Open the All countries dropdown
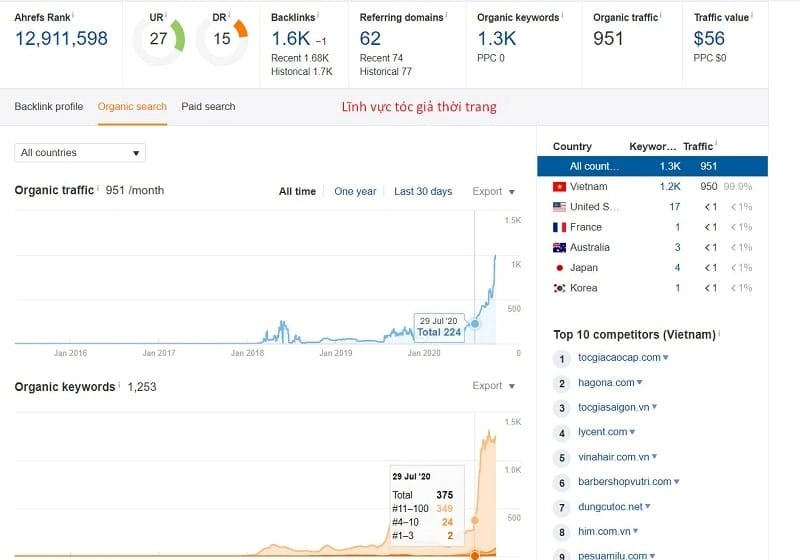 80,153
